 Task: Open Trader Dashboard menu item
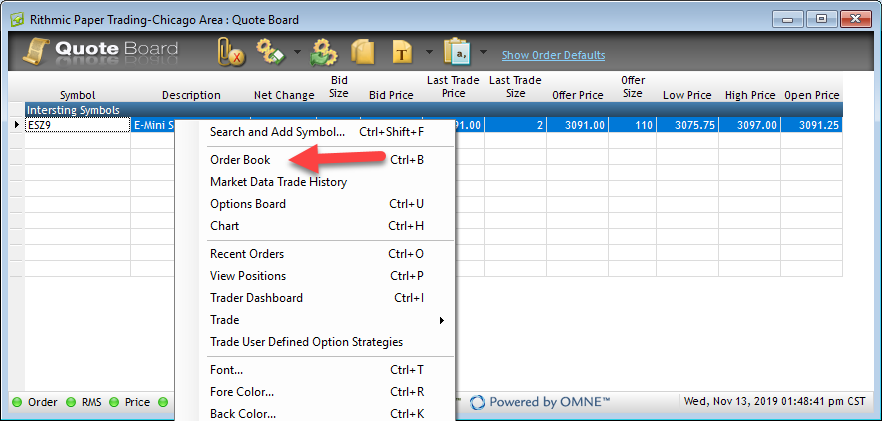tap(317, 298)
